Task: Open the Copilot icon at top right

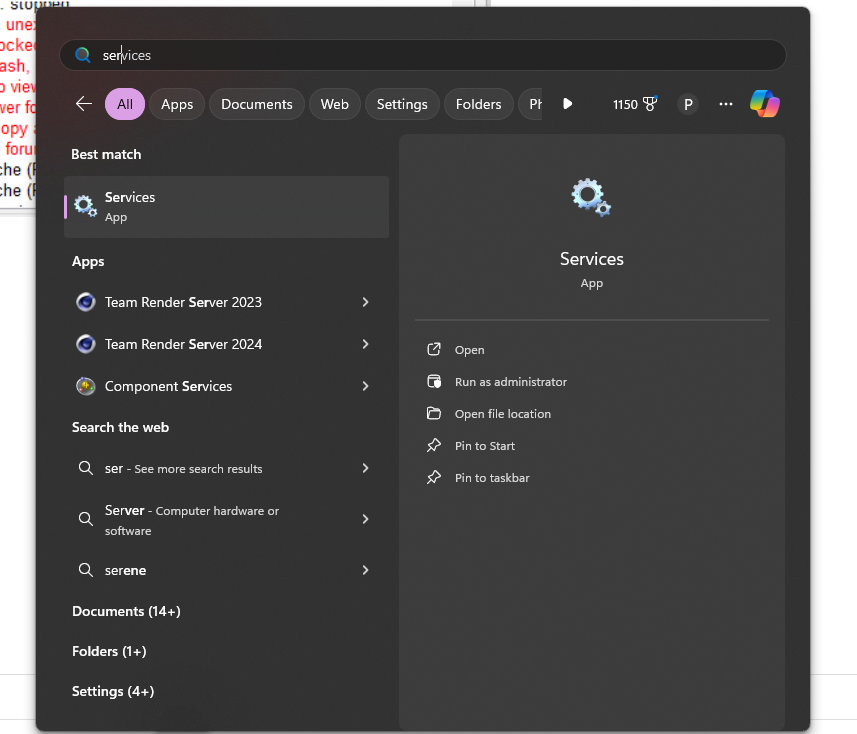Action: coord(765,104)
